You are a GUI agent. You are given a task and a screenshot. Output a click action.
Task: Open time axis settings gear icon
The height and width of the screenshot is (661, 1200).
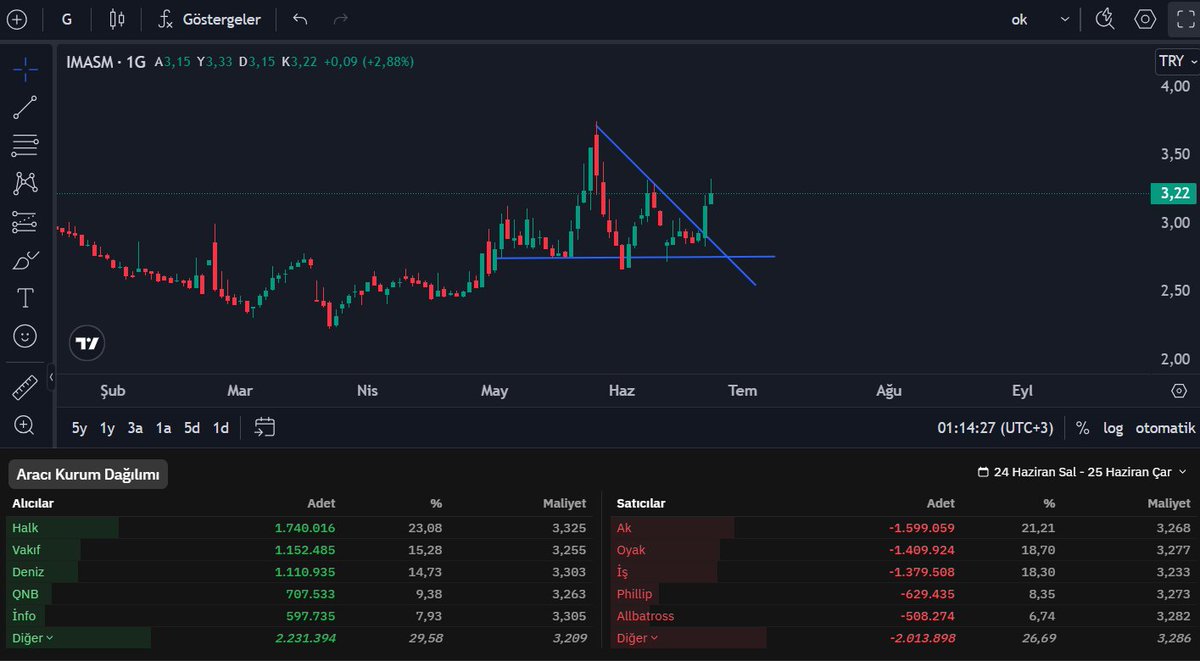[1178, 390]
